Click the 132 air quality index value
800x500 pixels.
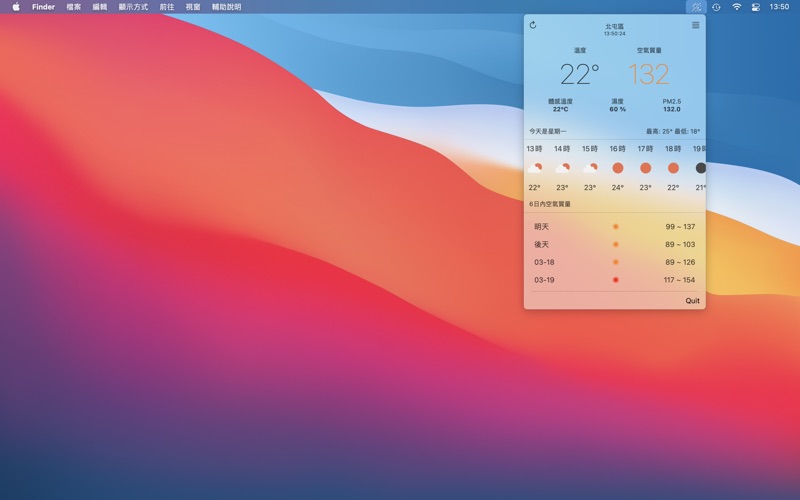coord(648,74)
